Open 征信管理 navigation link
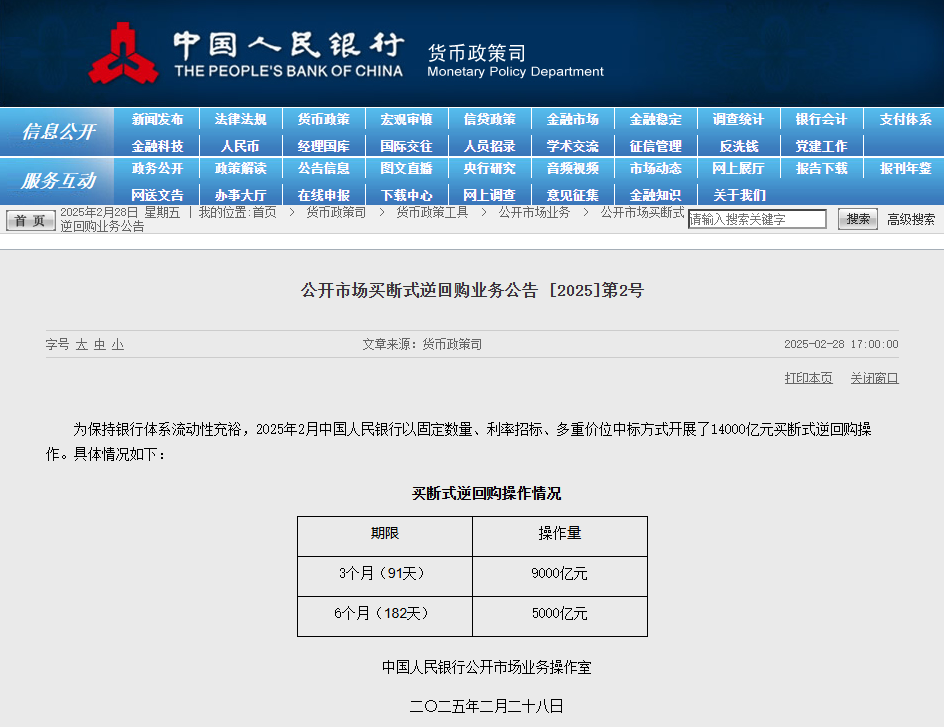The height and width of the screenshot is (727, 944). click(656, 146)
